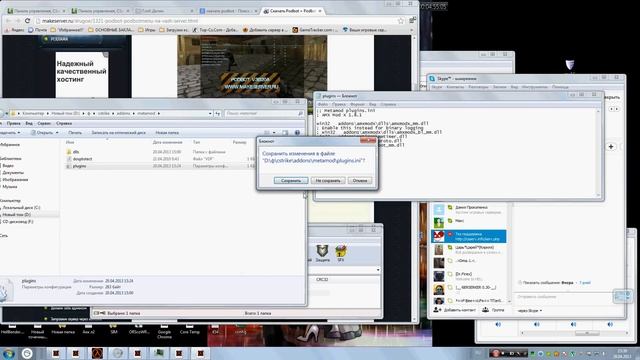Open Core Temp desktop shortcut
The height and width of the screenshot is (360, 640).
(189, 329)
